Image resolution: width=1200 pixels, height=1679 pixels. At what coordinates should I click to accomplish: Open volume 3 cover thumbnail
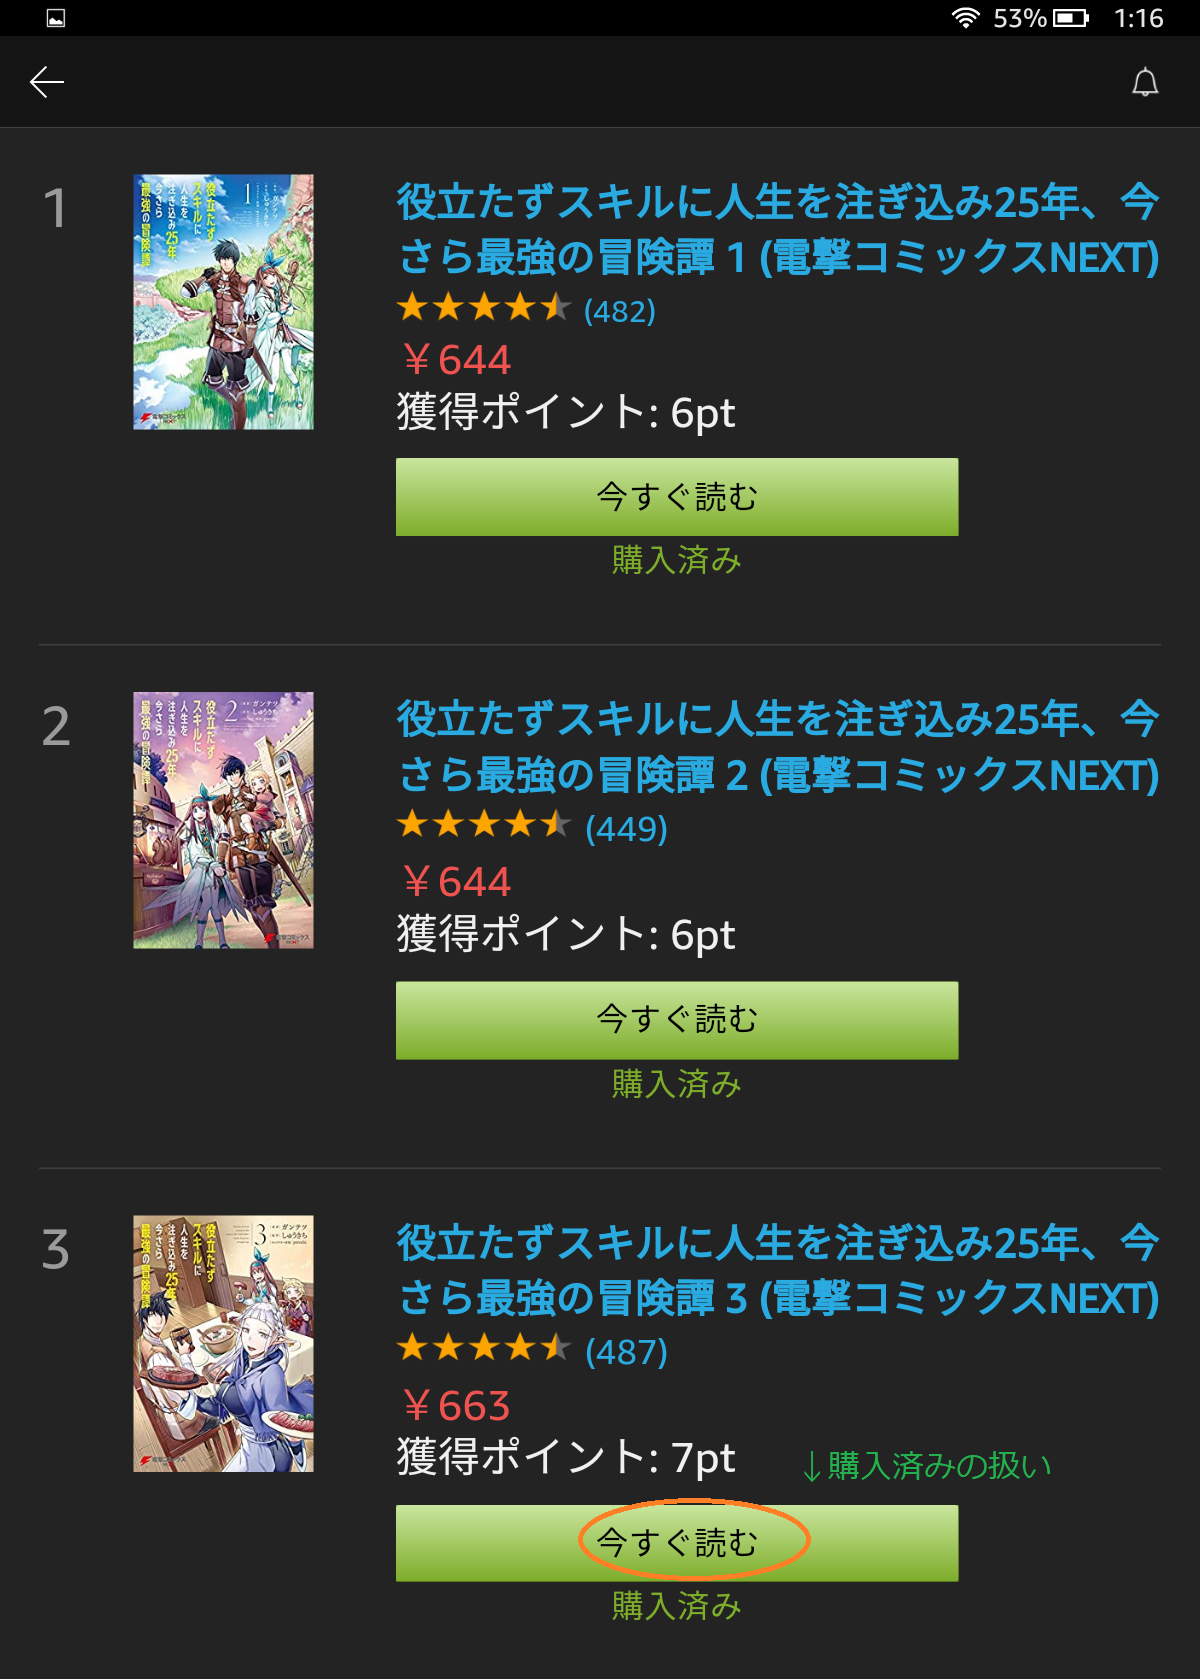pos(223,1343)
